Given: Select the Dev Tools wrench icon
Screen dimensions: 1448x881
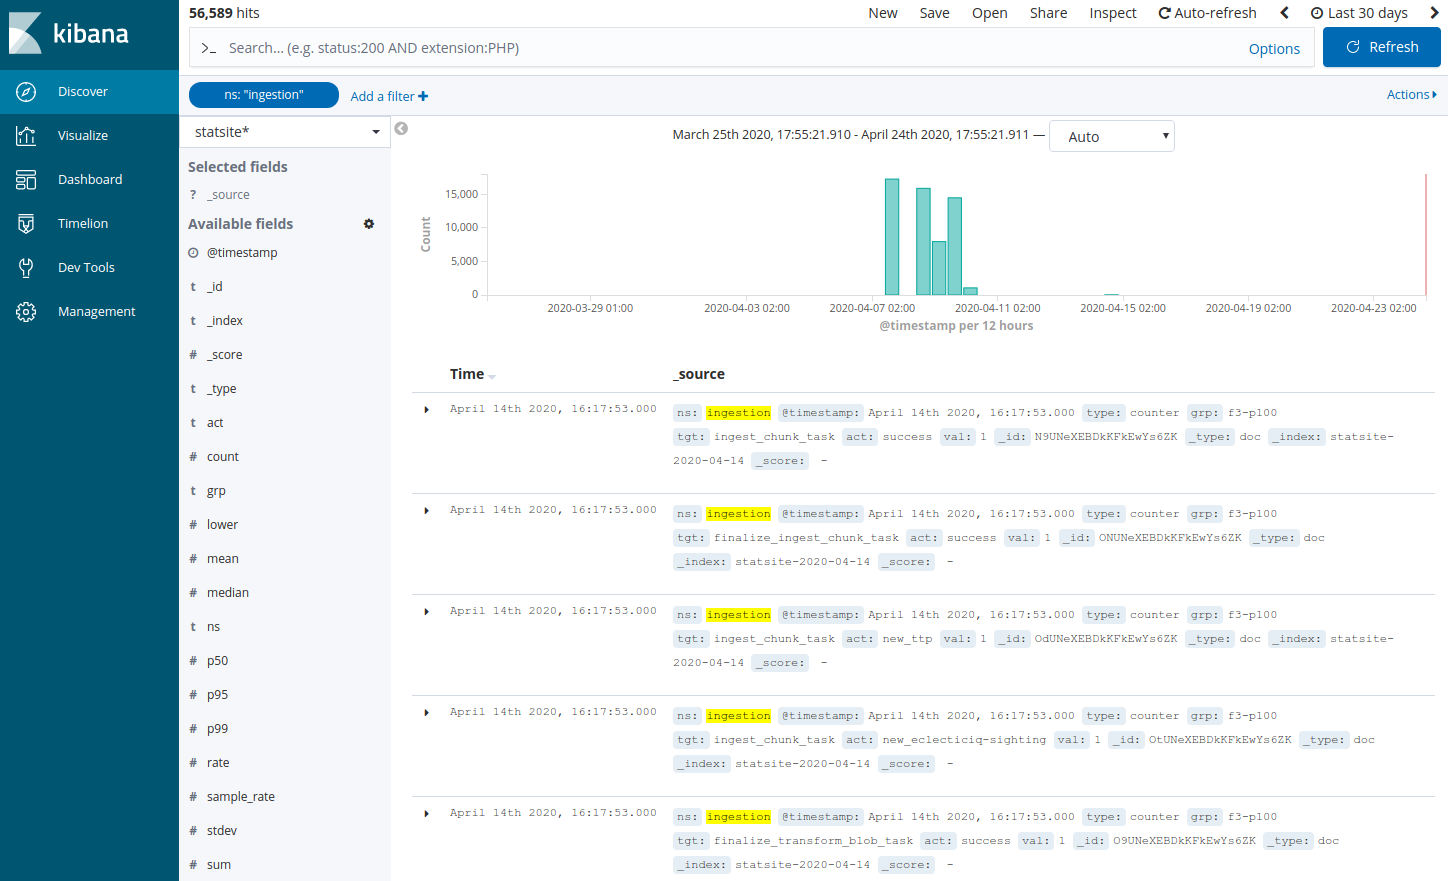Looking at the screenshot, I should pyautogui.click(x=27, y=268).
